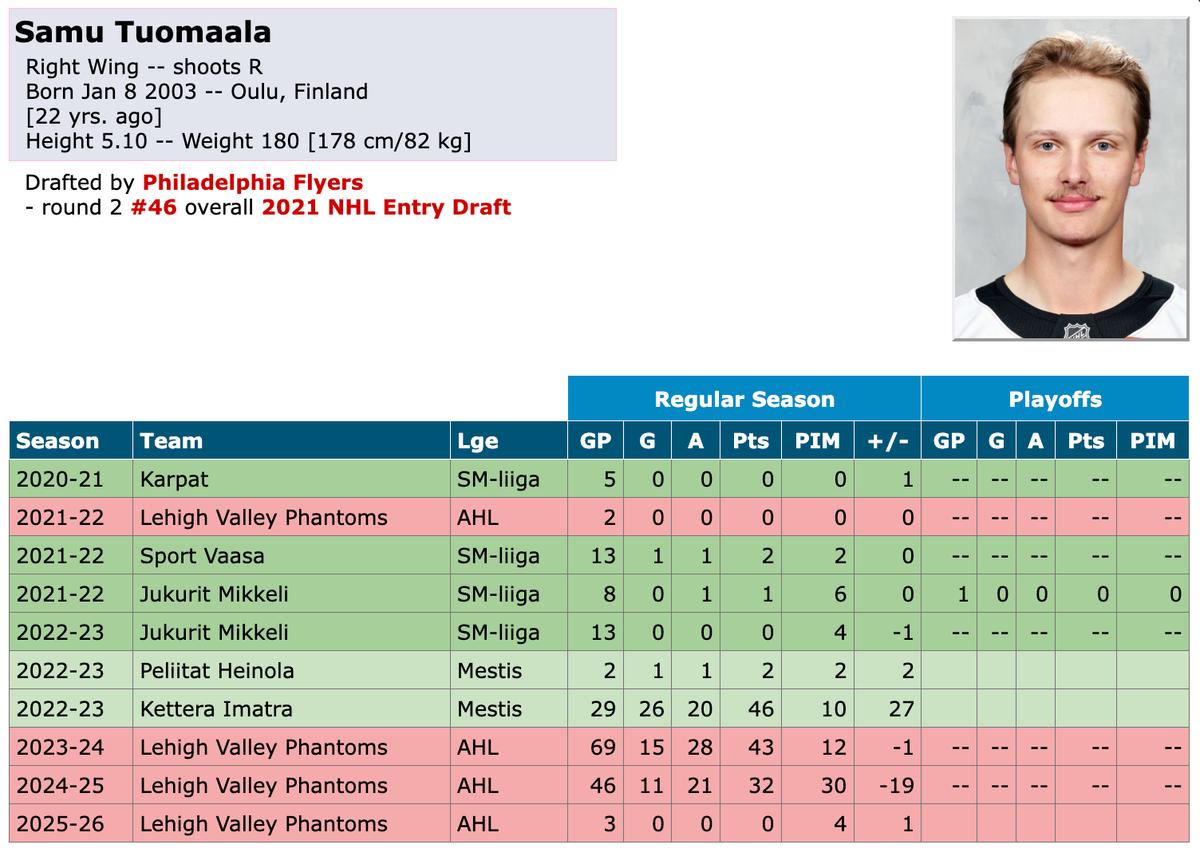
Task: Click Lehigh Valley Phantoms in the 2024-25 row
Action: click(x=263, y=786)
